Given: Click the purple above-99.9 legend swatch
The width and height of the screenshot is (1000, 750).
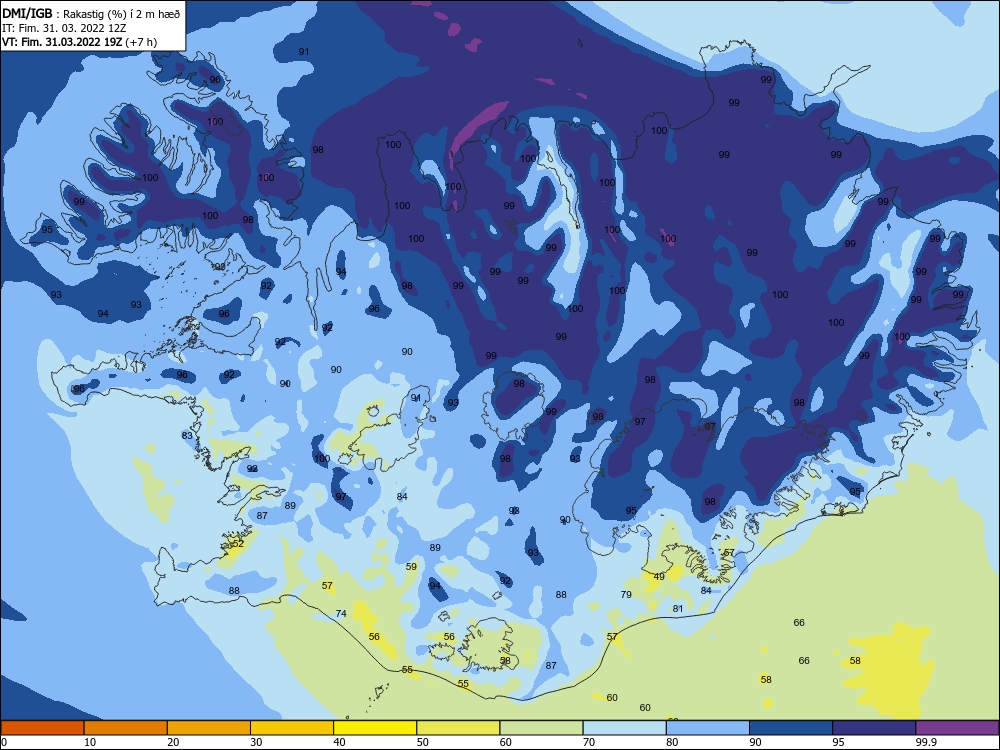Looking at the screenshot, I should 957,728.
